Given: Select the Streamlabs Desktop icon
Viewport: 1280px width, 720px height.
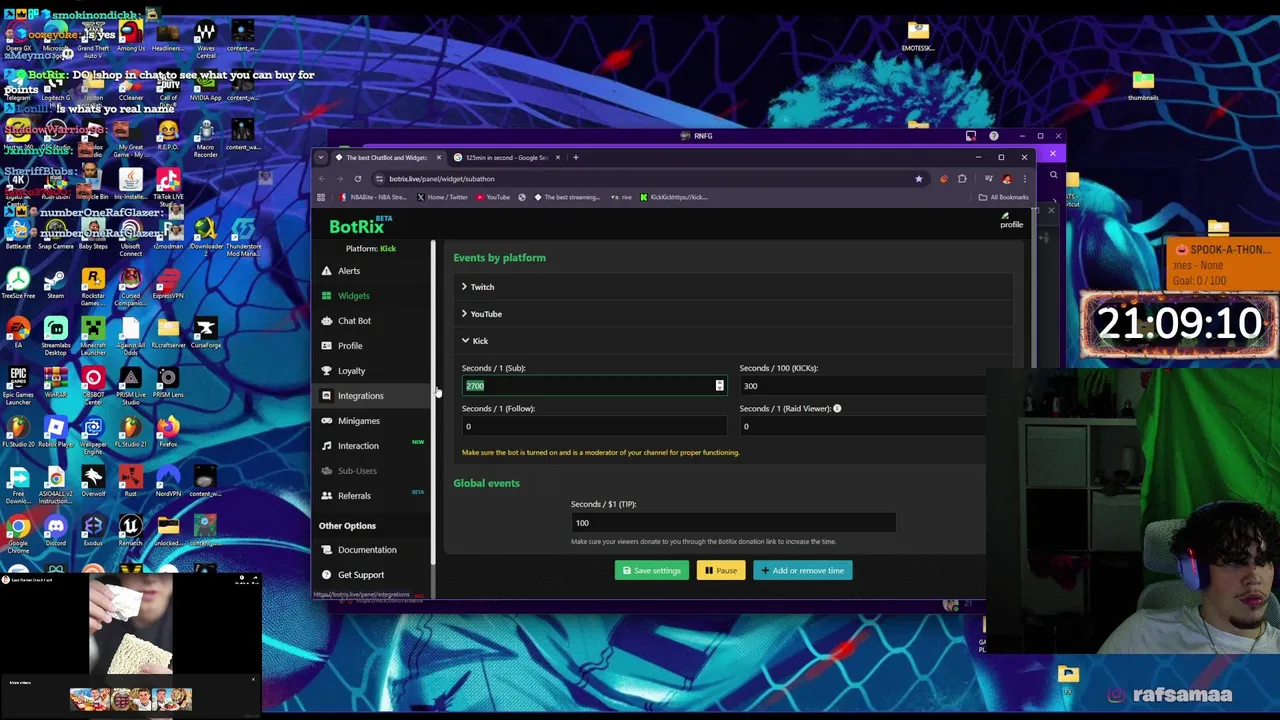Looking at the screenshot, I should (x=55, y=335).
